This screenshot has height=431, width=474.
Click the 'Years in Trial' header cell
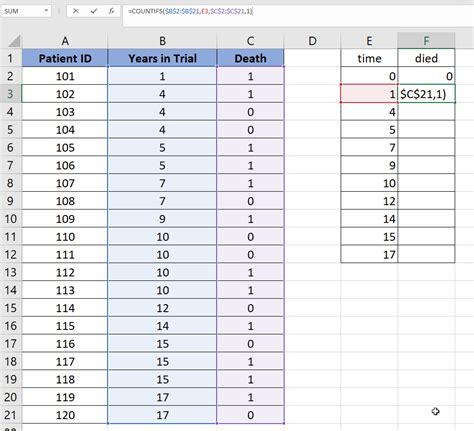pyautogui.click(x=162, y=58)
